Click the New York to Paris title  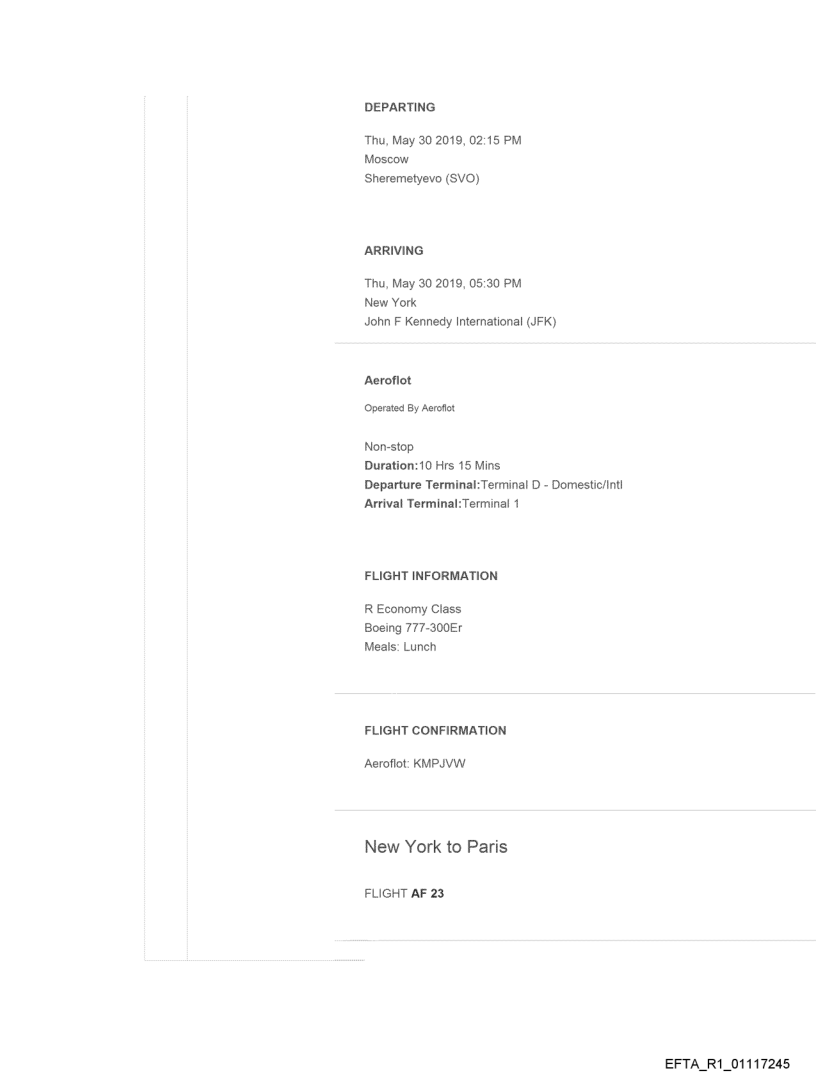[x=435, y=847]
